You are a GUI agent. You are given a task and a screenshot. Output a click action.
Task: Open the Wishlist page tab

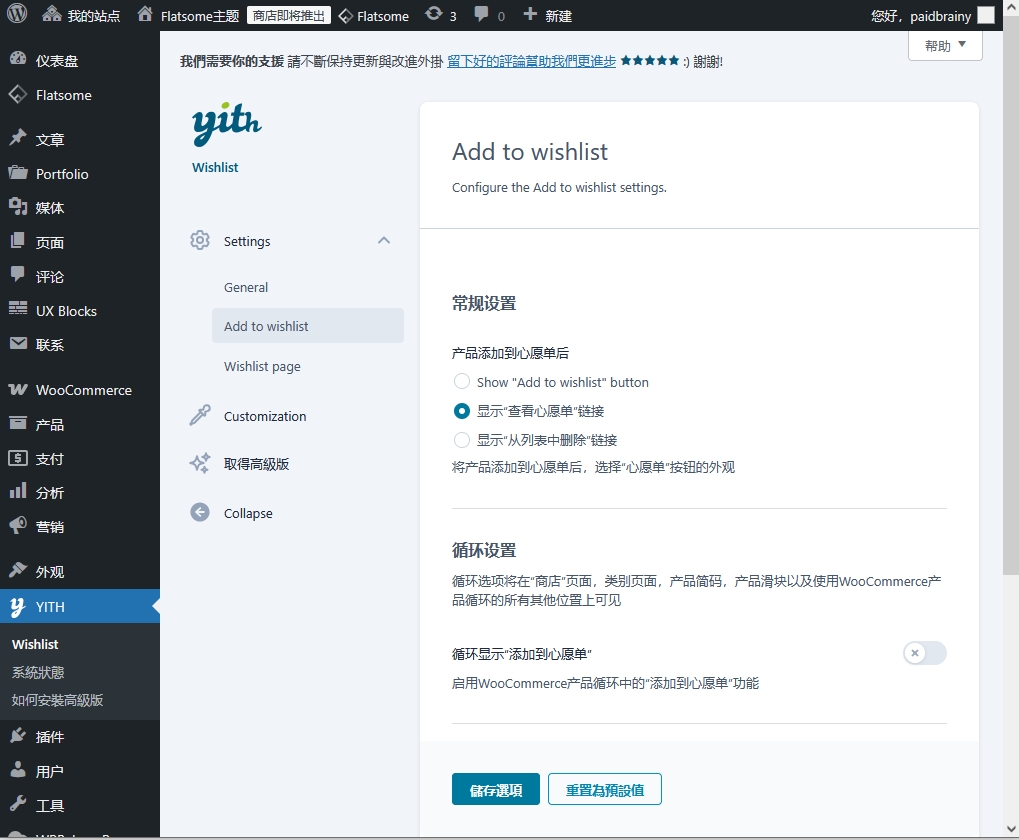tap(263, 366)
